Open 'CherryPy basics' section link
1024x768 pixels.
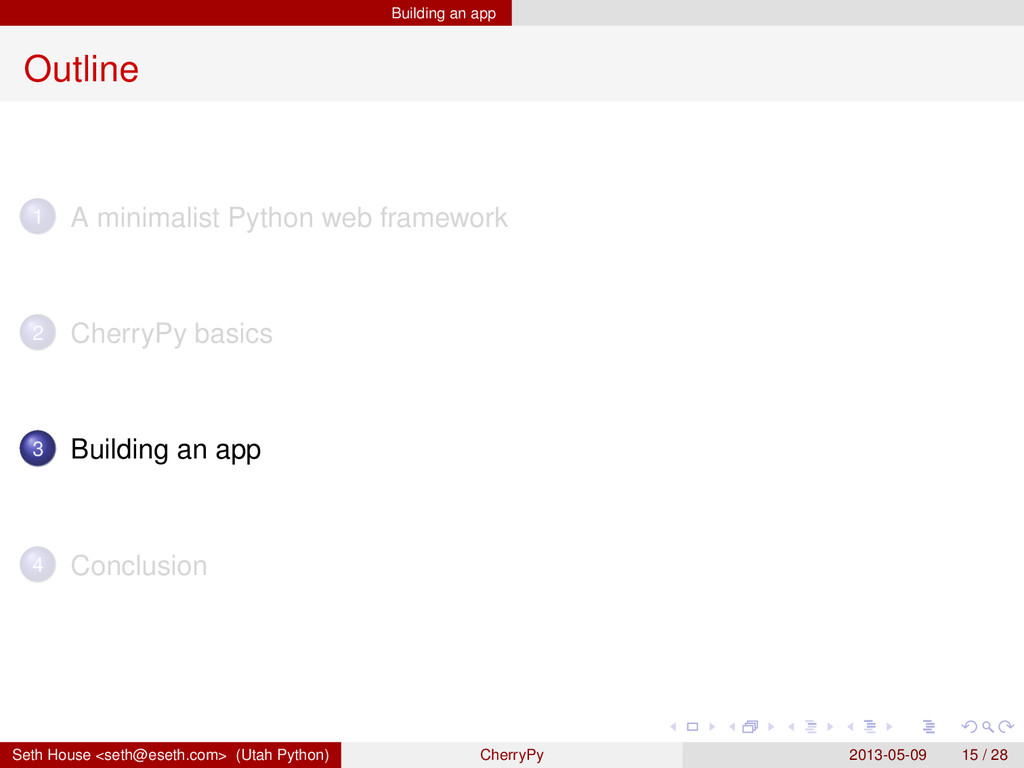tap(172, 334)
